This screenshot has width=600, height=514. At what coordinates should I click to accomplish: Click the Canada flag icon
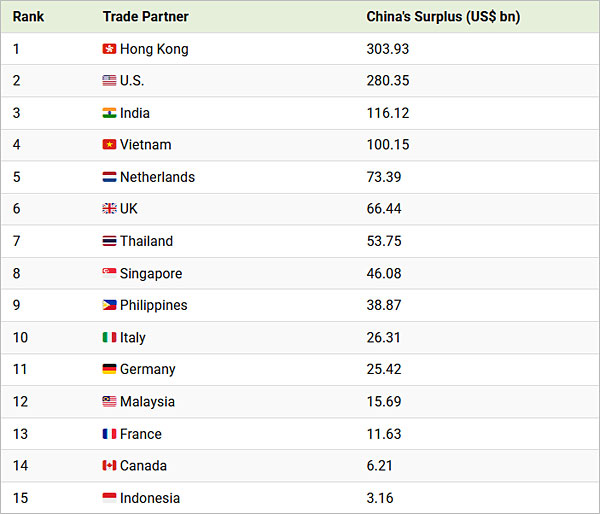(109, 466)
